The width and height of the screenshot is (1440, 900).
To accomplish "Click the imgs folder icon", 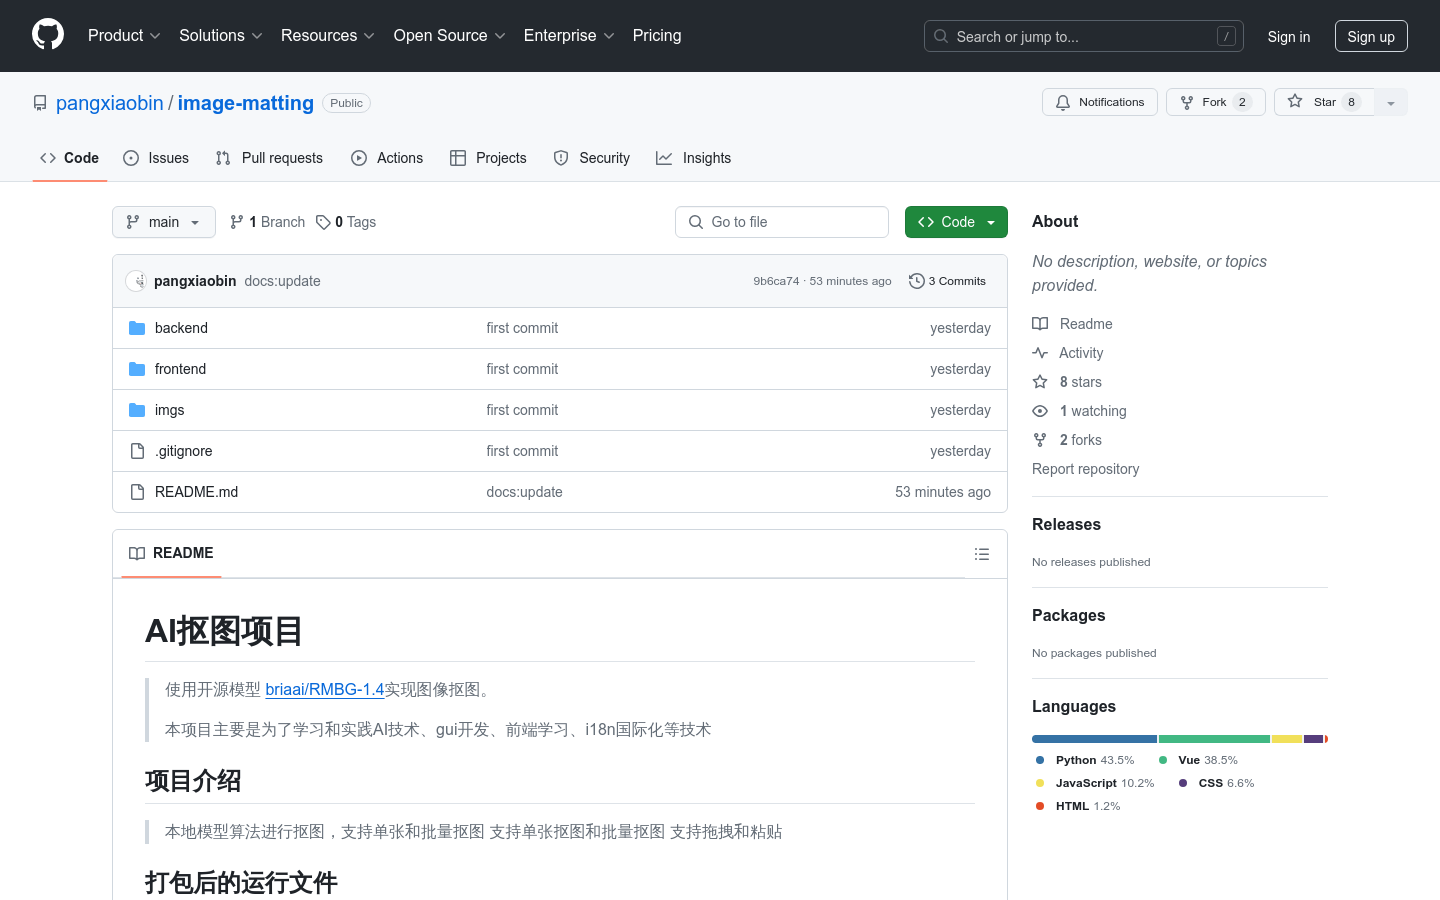I will 137,410.
